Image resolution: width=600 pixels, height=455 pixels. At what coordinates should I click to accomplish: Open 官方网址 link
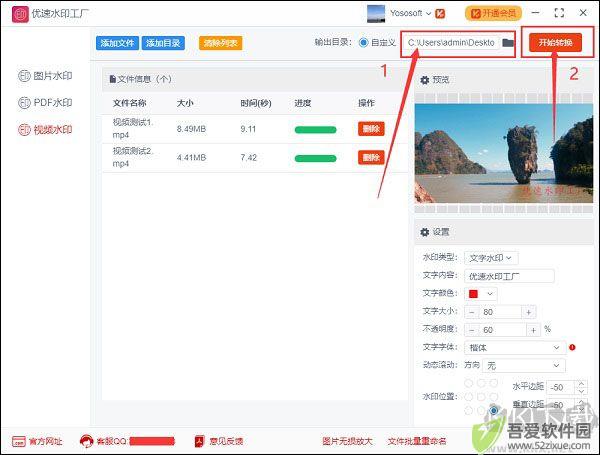[x=37, y=442]
